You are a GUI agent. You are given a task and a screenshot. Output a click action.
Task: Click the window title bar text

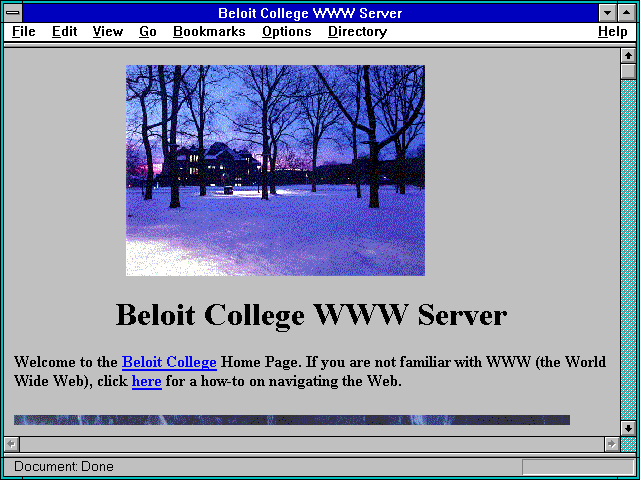[x=310, y=13]
